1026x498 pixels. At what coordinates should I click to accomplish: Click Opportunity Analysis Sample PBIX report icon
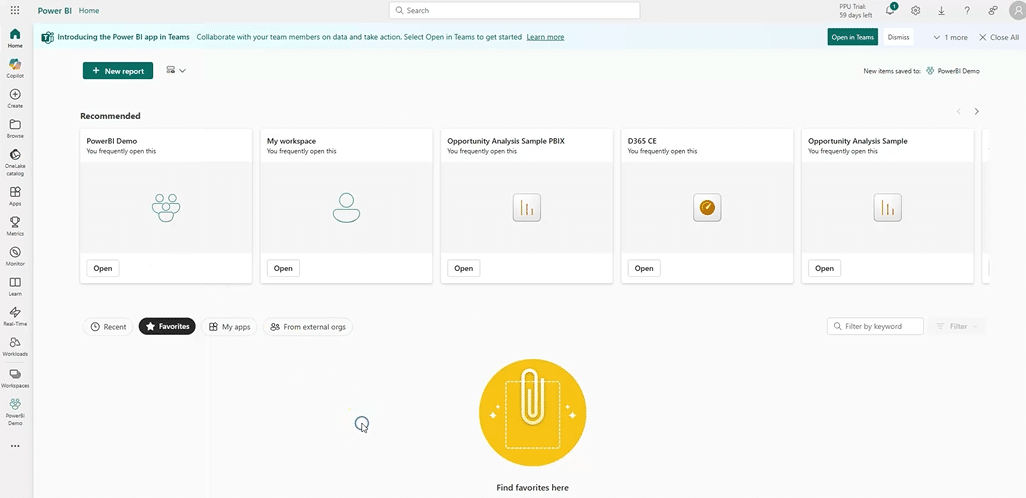pos(527,207)
